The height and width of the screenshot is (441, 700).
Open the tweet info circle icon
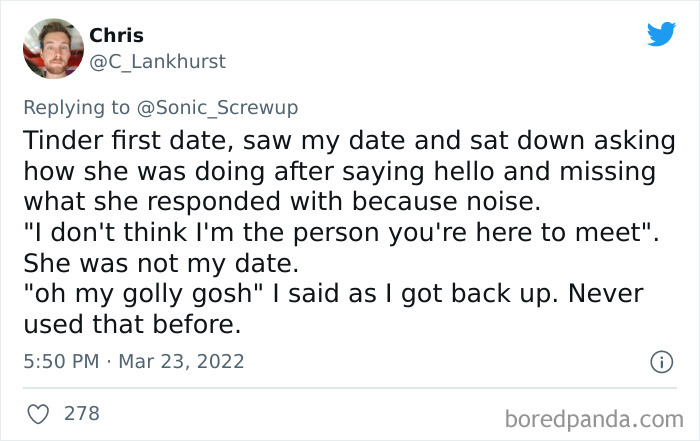[660, 362]
